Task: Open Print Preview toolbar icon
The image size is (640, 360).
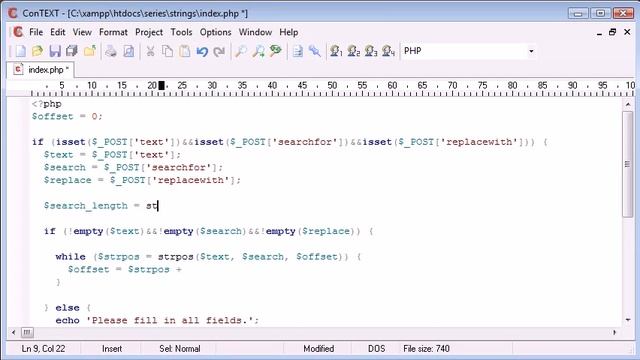Action: click(x=129, y=51)
